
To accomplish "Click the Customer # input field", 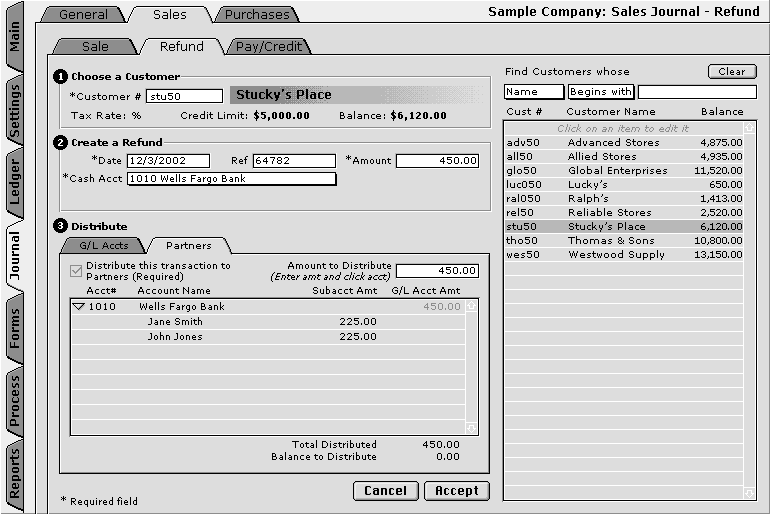I will 184,96.
